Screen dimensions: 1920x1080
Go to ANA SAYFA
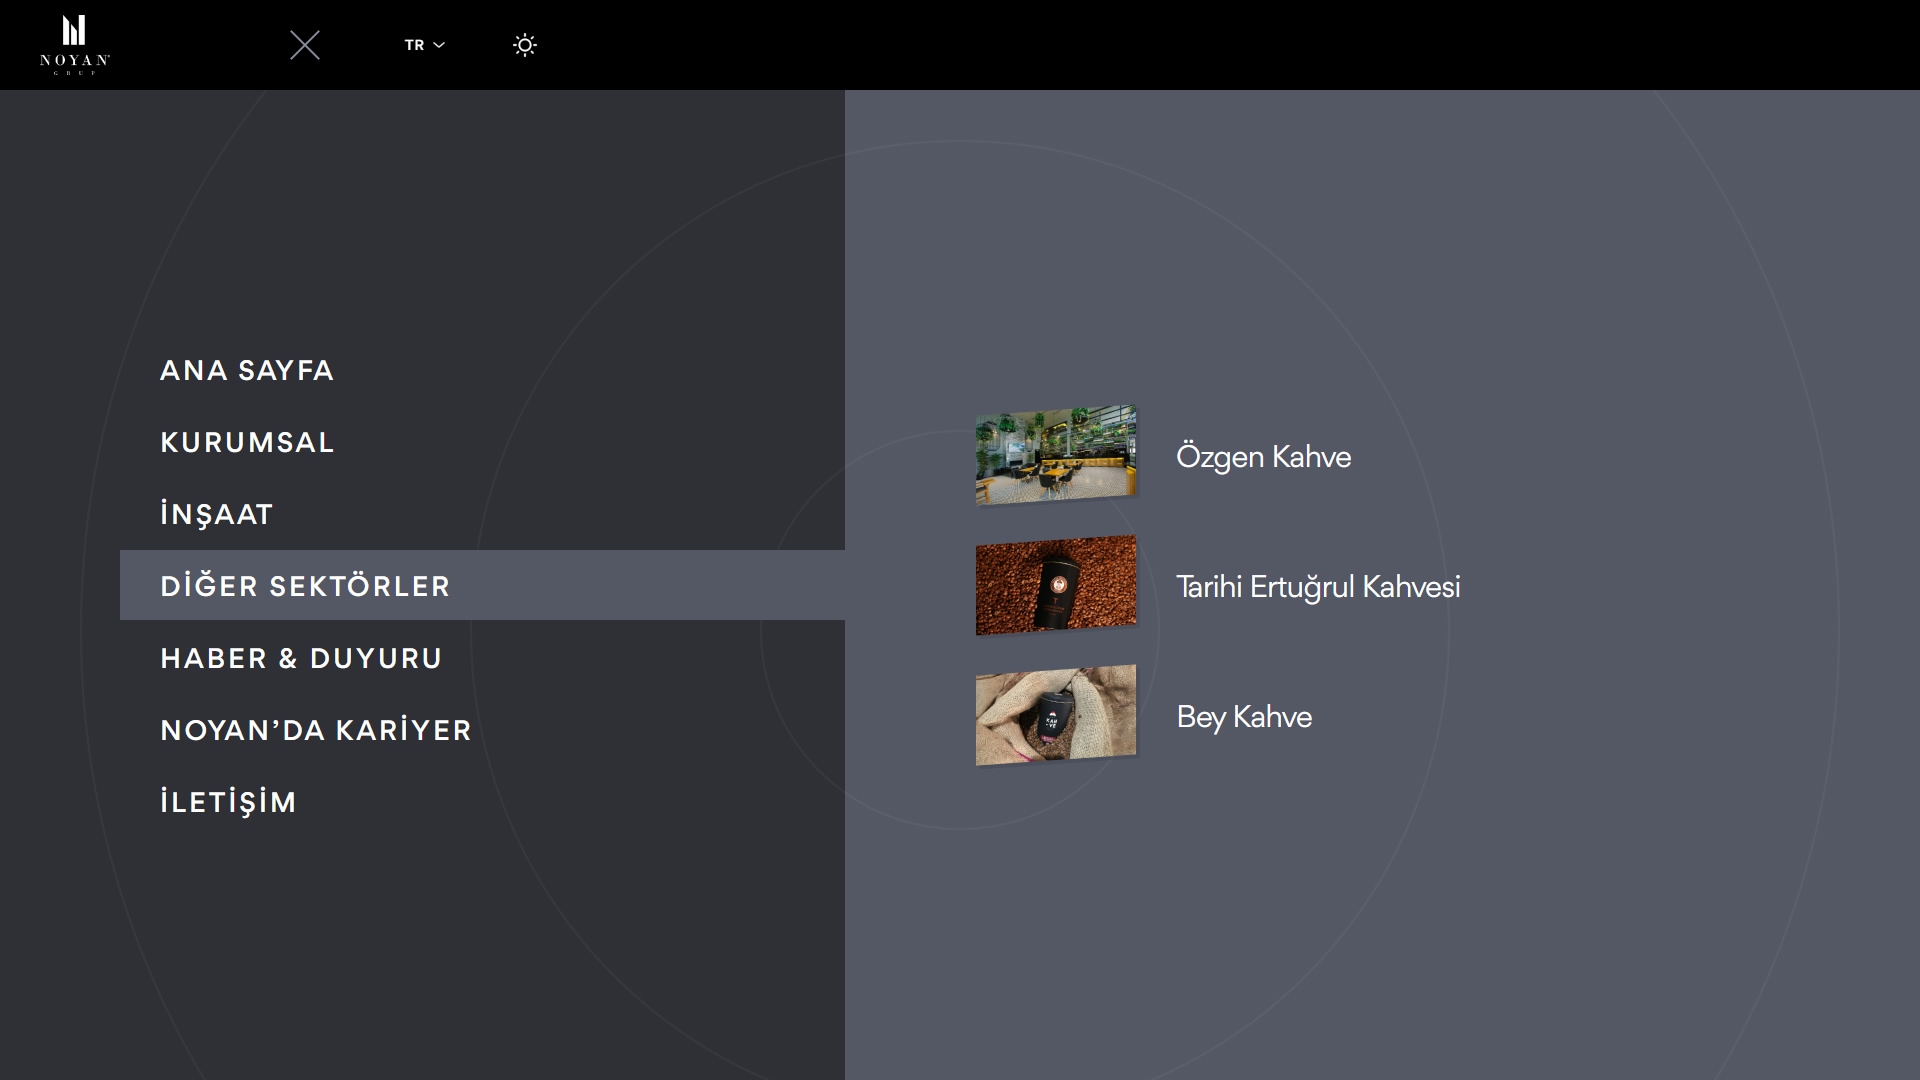247,370
